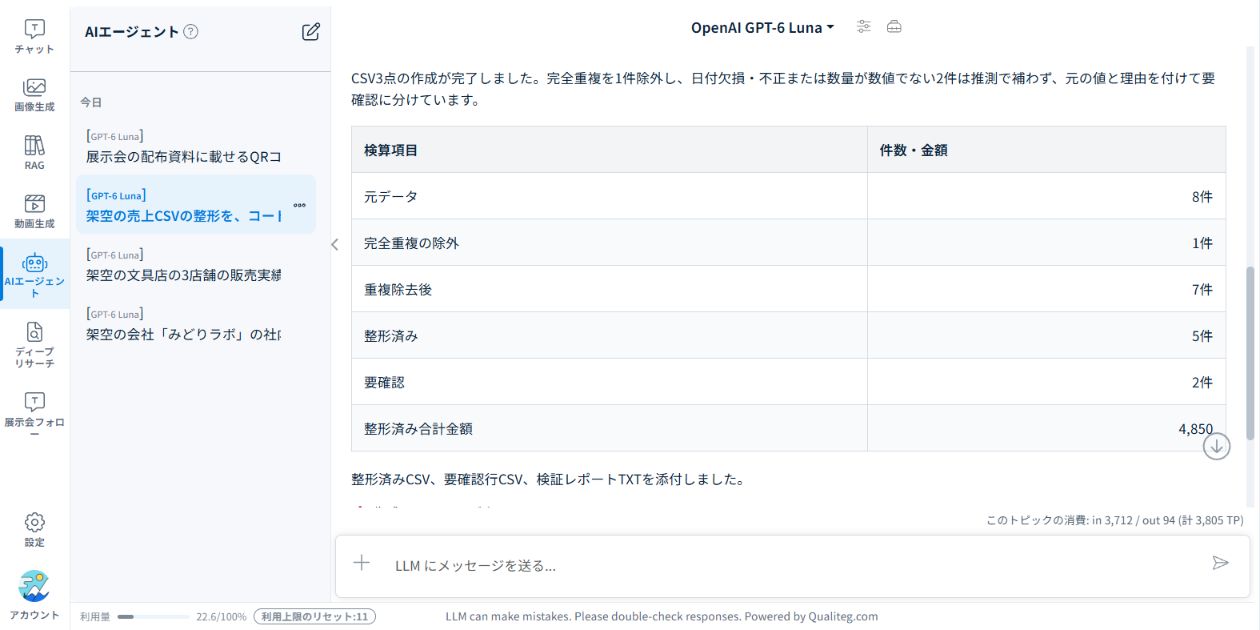This screenshot has height=630, width=1260.
Task: Select the AIエージェント robot icon
Action: coord(34,263)
